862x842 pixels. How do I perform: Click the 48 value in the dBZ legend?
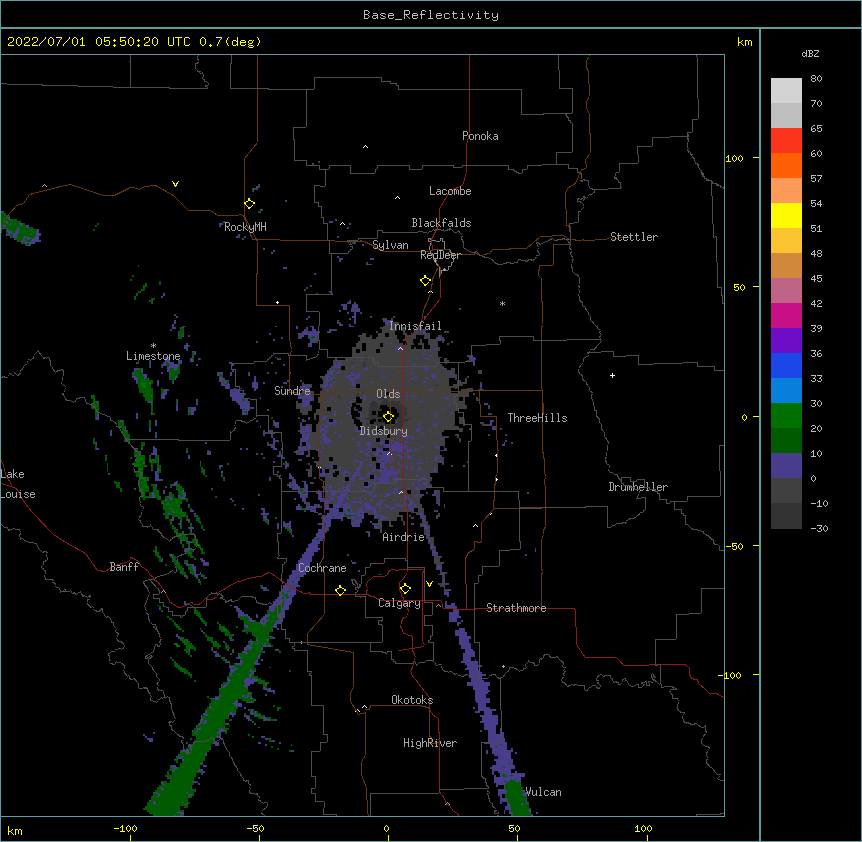tap(816, 253)
